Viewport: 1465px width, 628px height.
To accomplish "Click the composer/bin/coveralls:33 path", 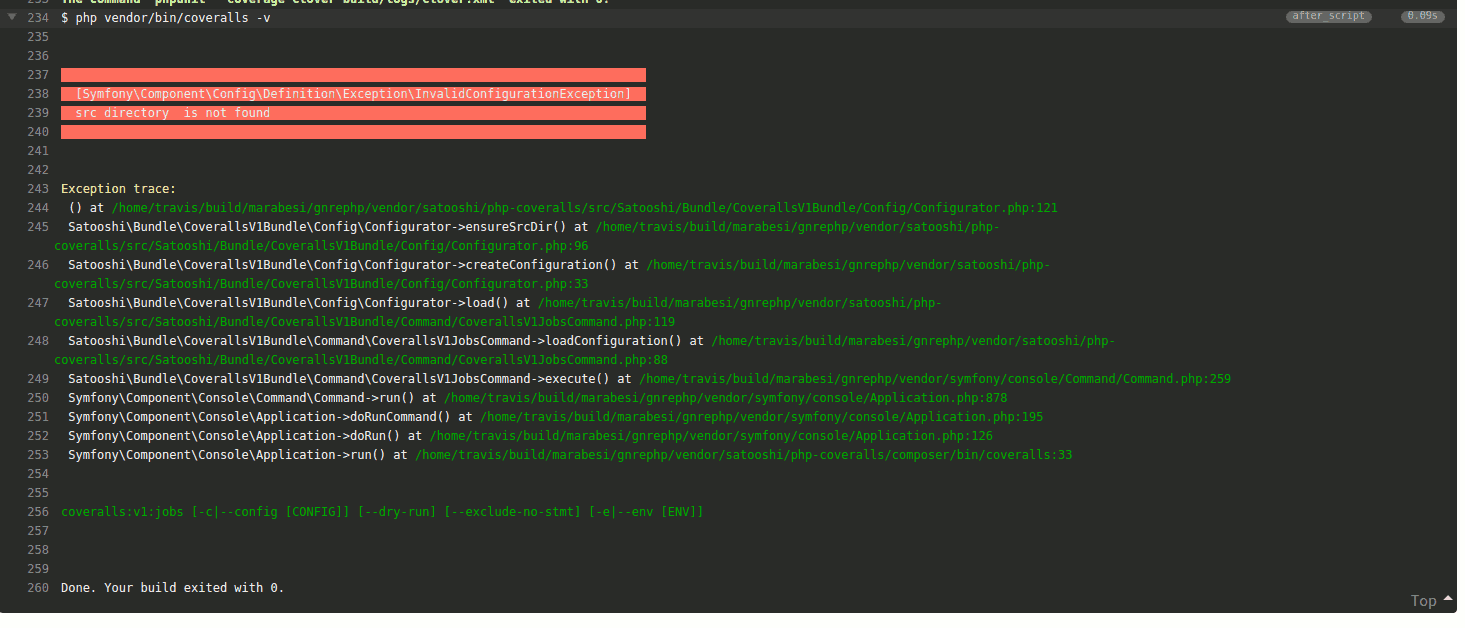I will click(x=744, y=455).
